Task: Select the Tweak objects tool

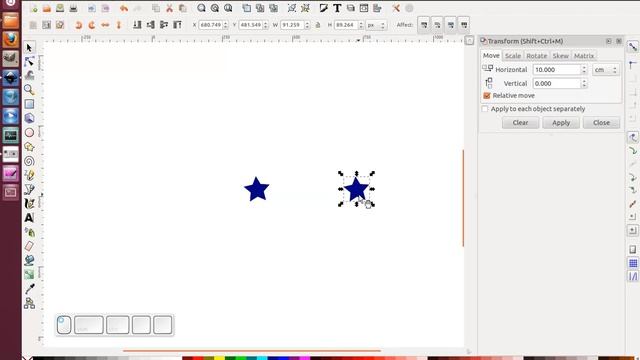Action: click(29, 76)
